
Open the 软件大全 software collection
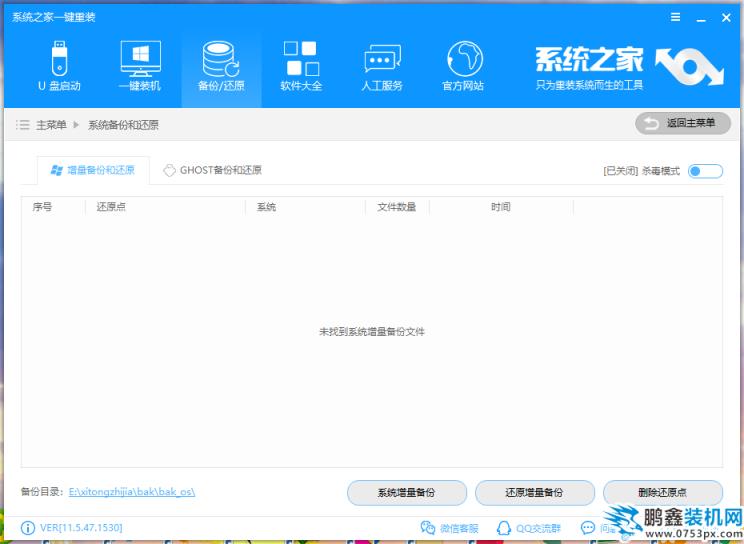(x=301, y=66)
